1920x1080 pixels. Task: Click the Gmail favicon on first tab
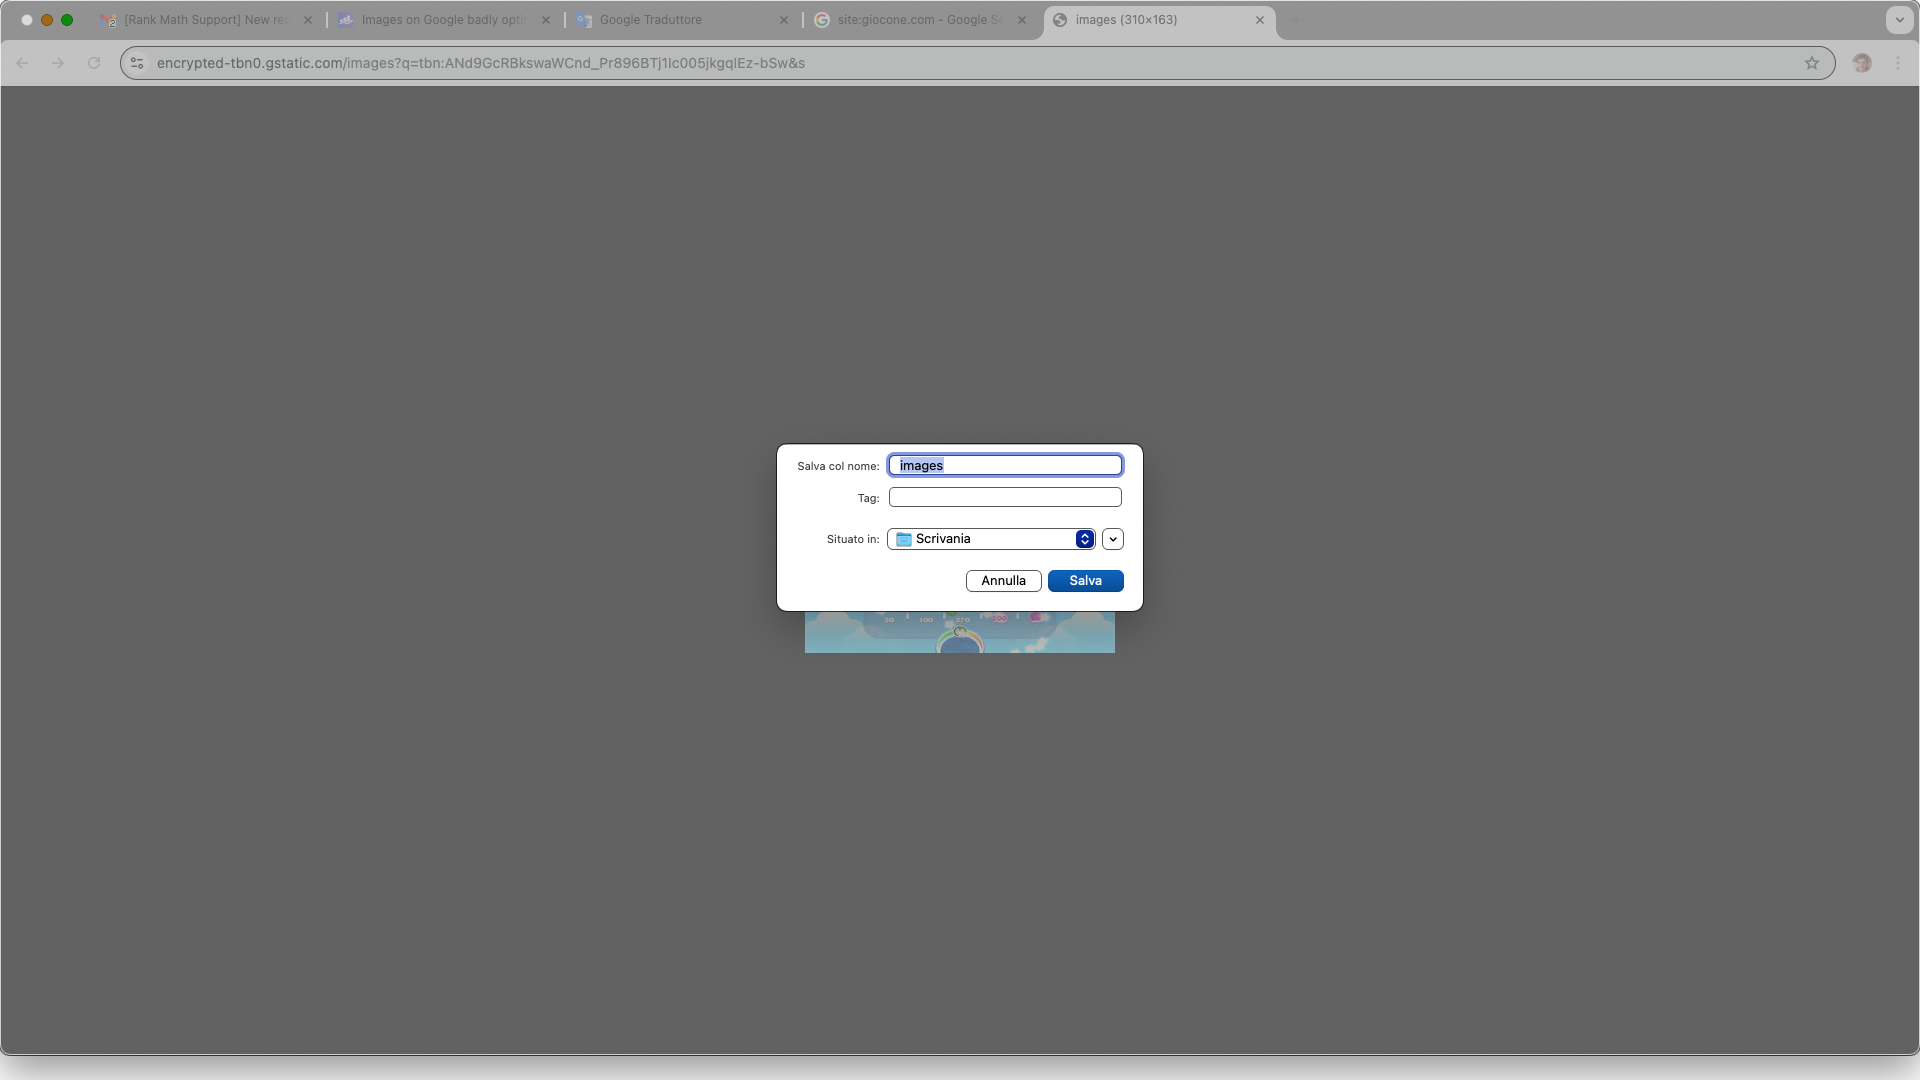[x=108, y=20]
